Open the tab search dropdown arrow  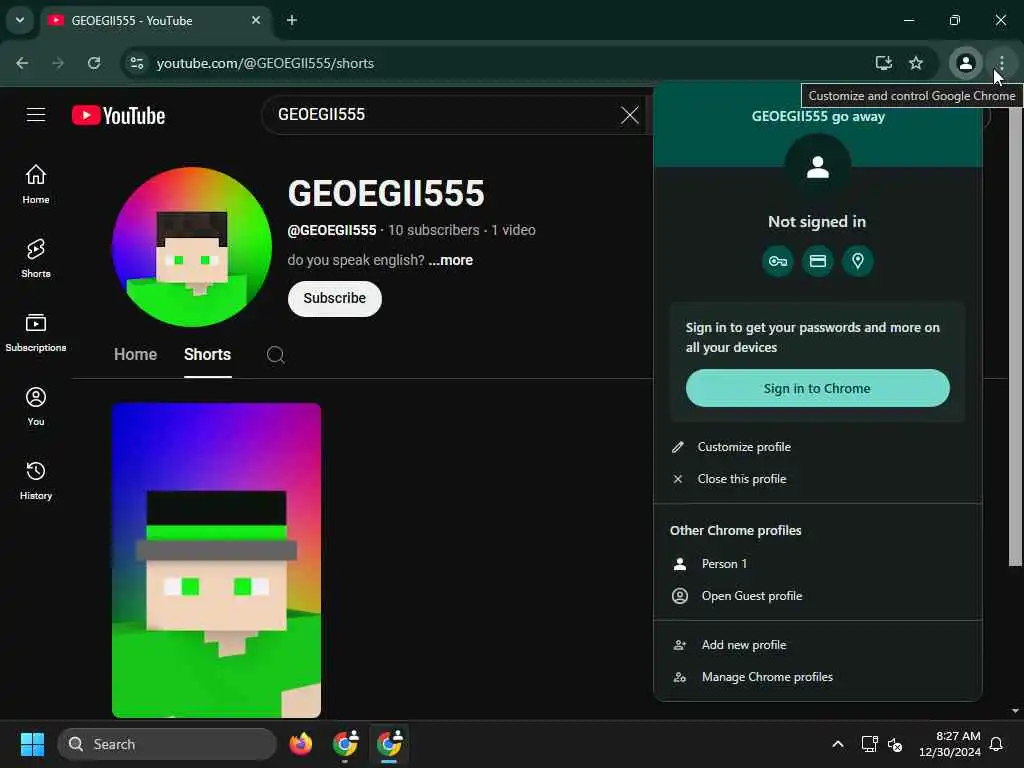click(x=20, y=20)
